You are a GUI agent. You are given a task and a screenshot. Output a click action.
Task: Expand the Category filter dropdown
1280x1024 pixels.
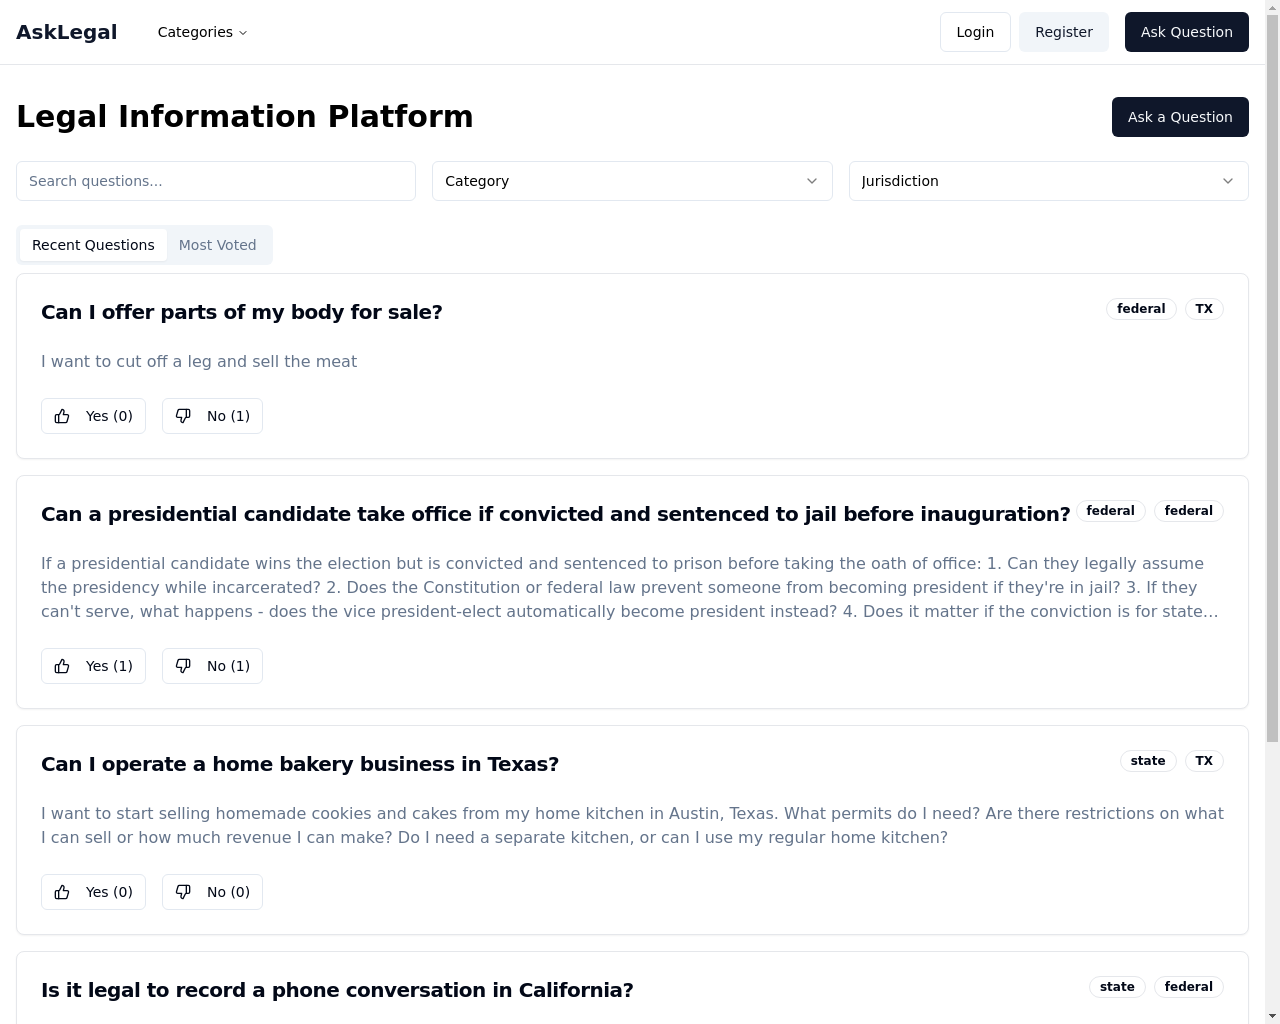click(x=632, y=181)
